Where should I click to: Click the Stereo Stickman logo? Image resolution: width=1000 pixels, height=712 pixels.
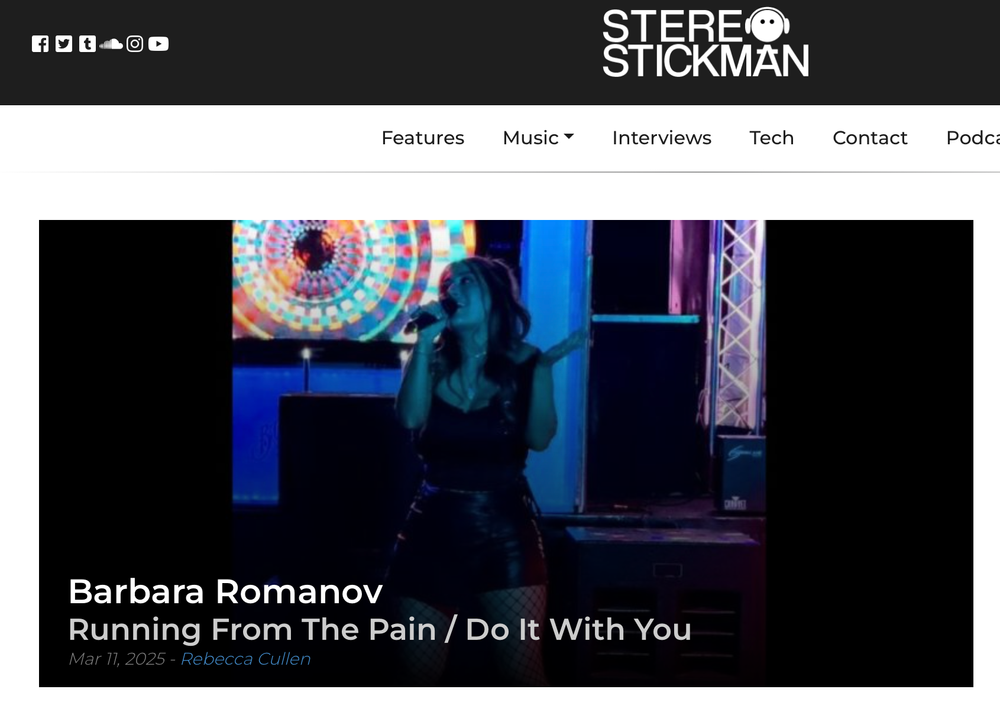click(705, 43)
